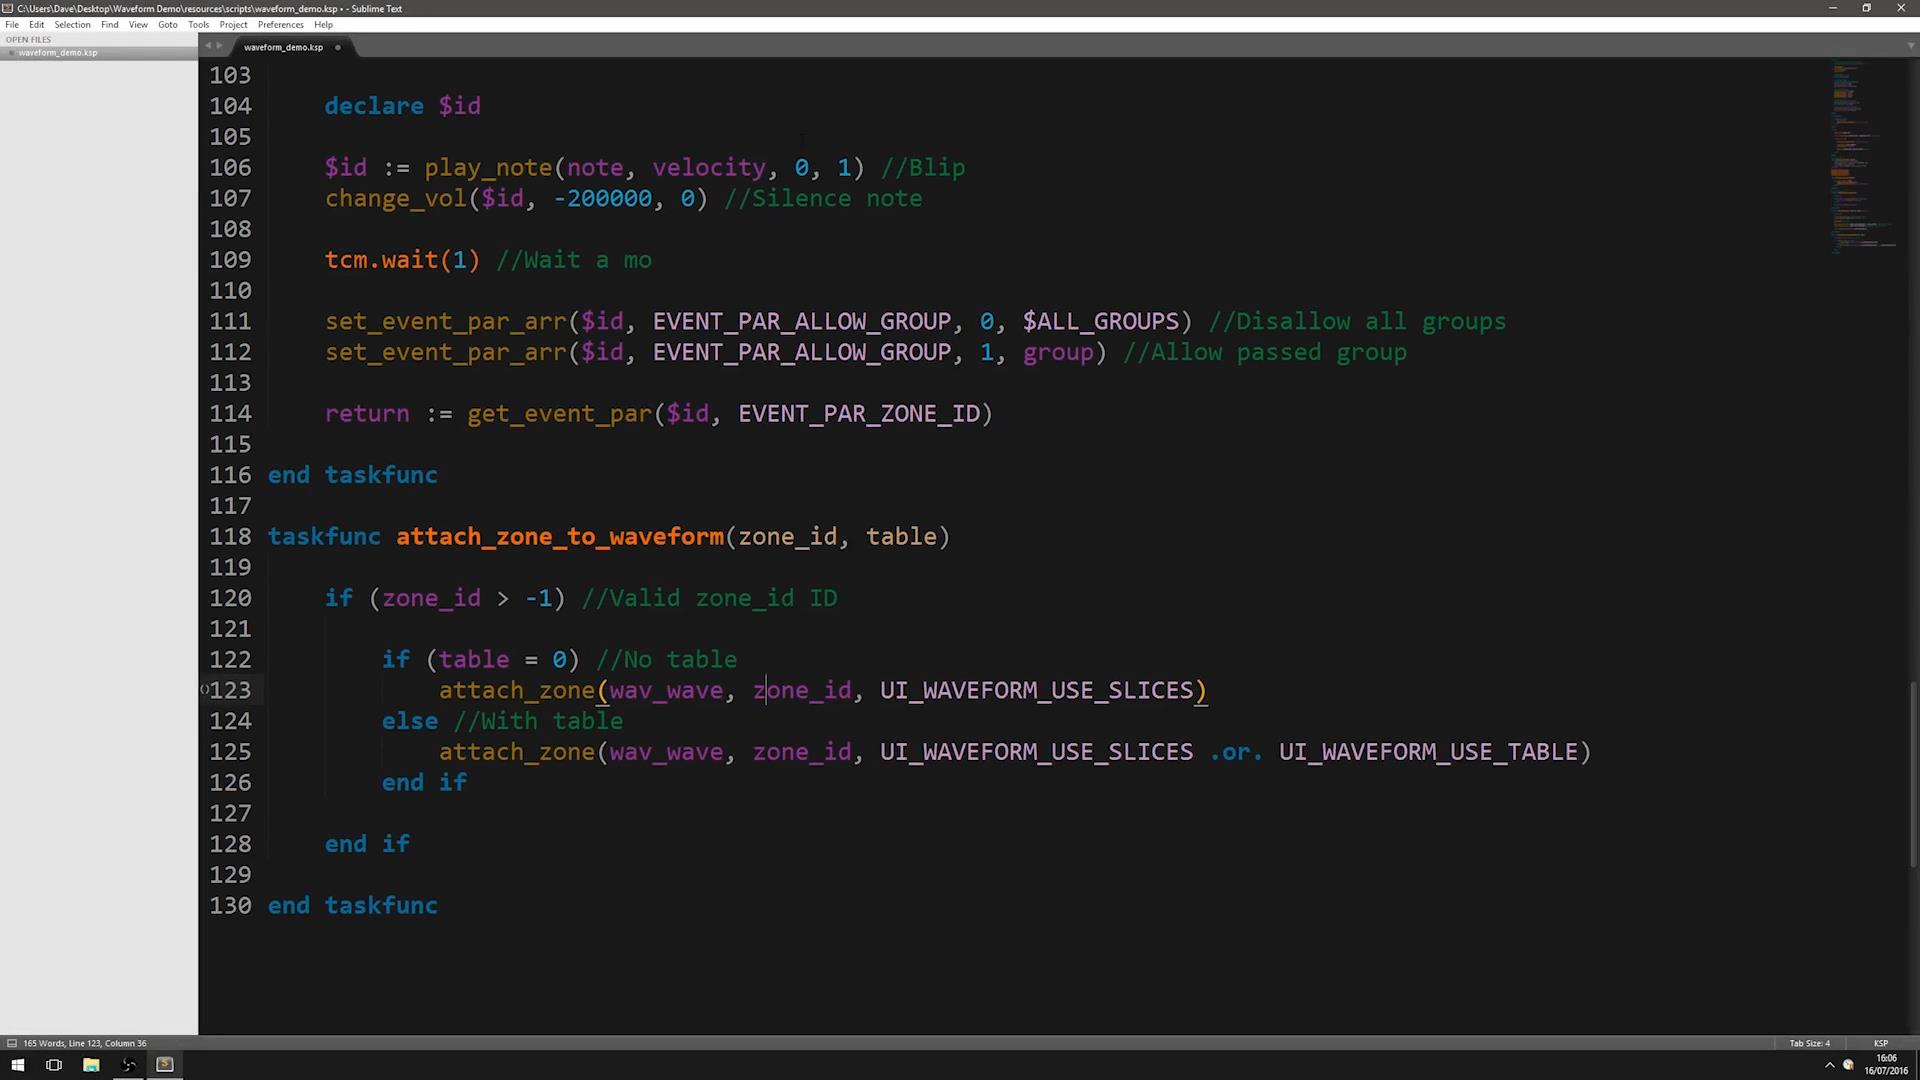Click the '//Allow passed group' comment
1920x1080 pixels.
1265,353
